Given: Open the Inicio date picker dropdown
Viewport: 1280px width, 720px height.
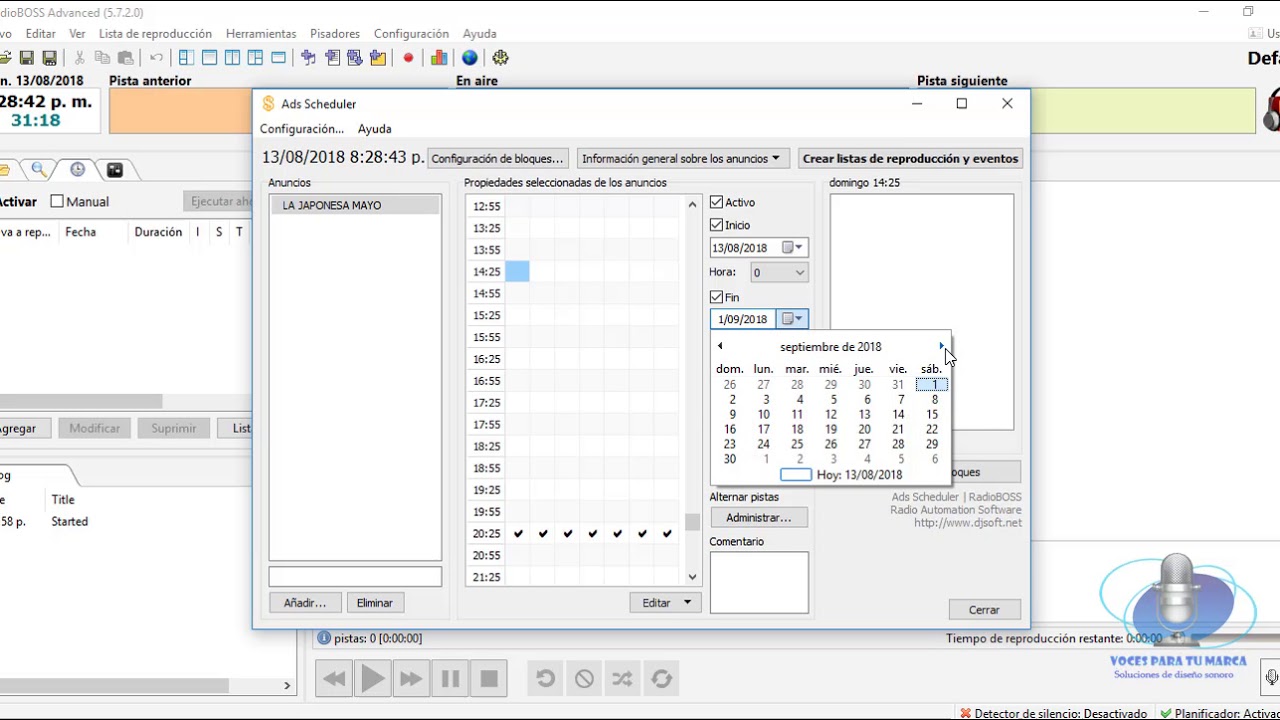Looking at the screenshot, I should 792,248.
